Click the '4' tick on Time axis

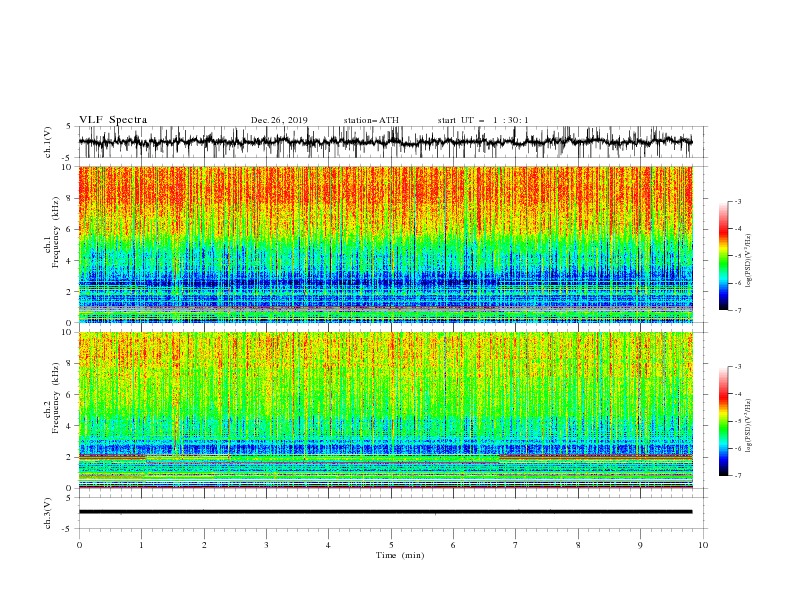pyautogui.click(x=328, y=545)
